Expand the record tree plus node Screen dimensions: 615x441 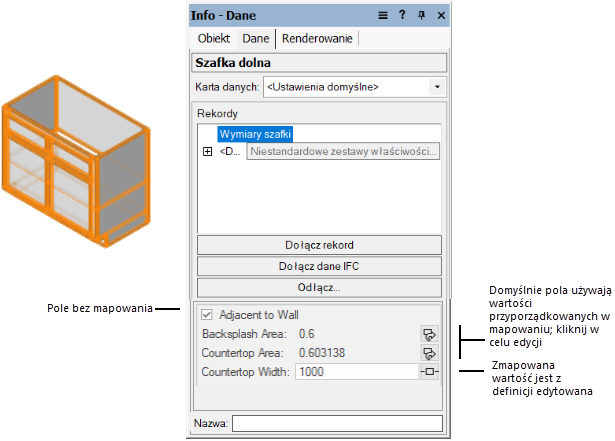tap(208, 151)
